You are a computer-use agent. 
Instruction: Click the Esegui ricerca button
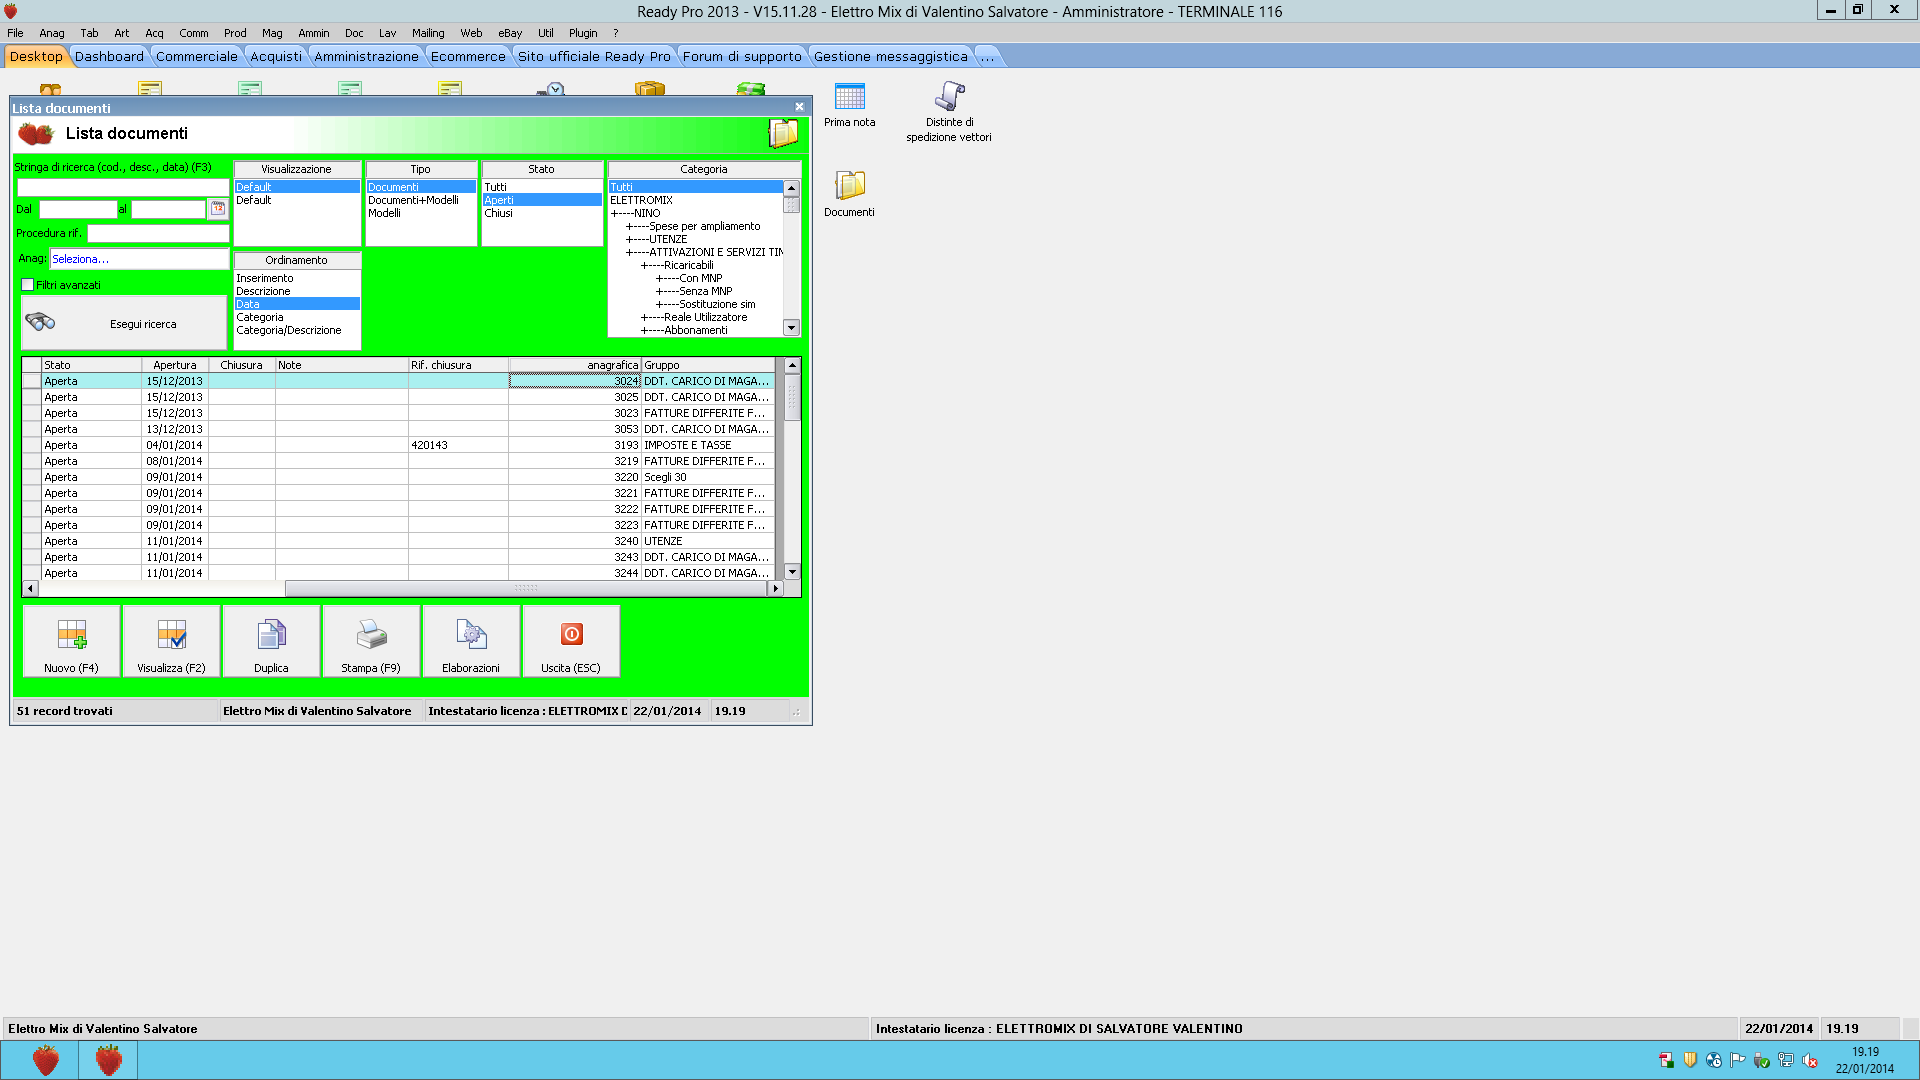coord(124,323)
